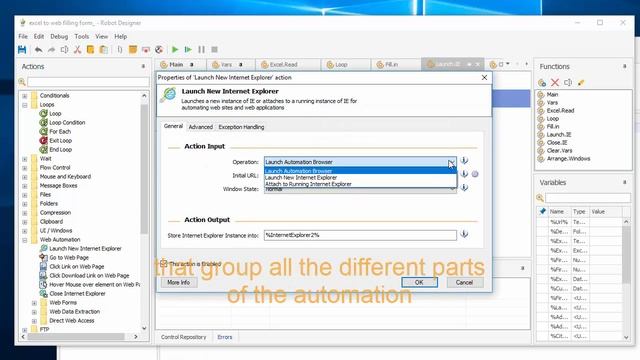This screenshot has height=360, width=640.
Task: Select For Each loop action
Action: [60, 131]
